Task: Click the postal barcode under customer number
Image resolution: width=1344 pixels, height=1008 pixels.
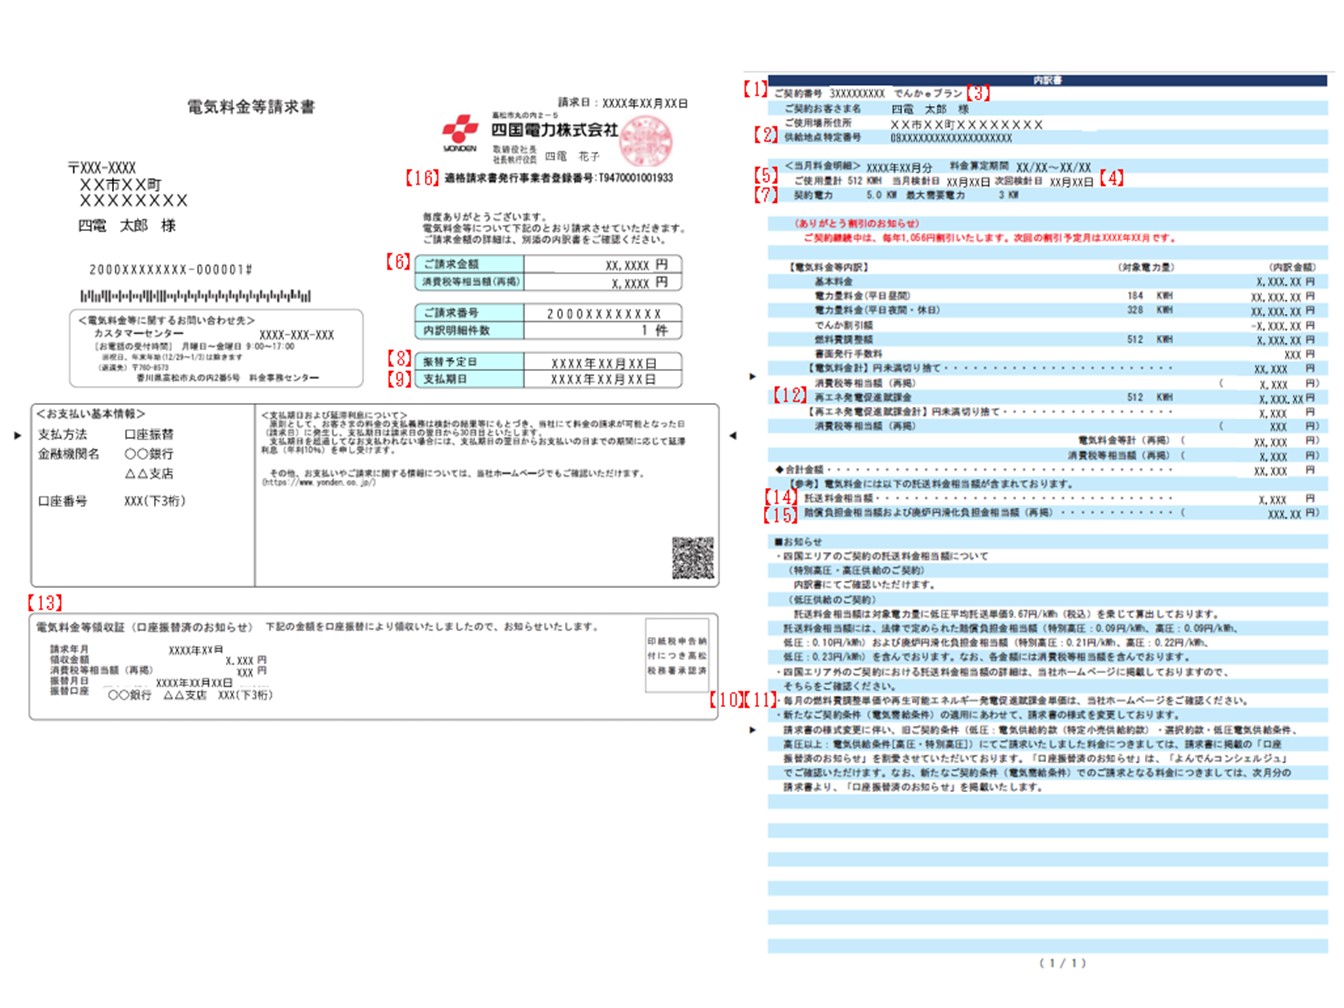Action: pos(195,296)
